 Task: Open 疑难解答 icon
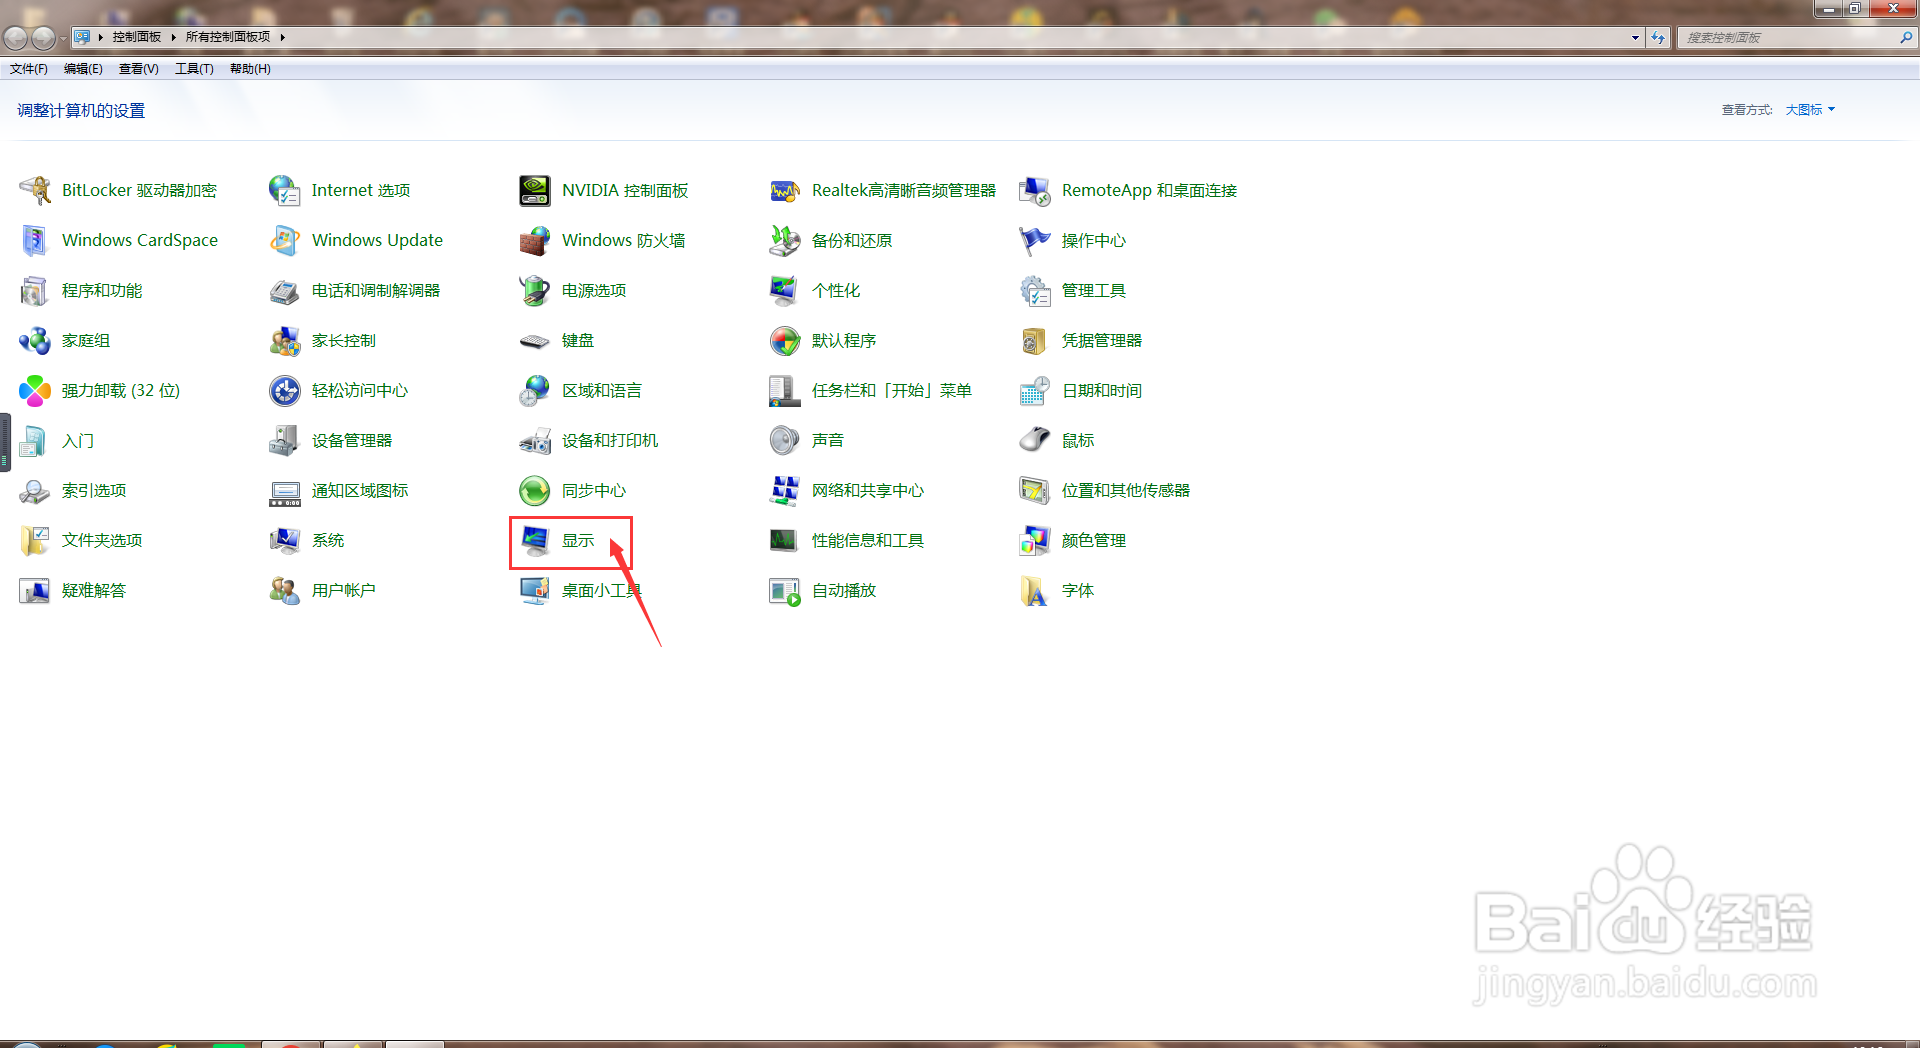35,590
